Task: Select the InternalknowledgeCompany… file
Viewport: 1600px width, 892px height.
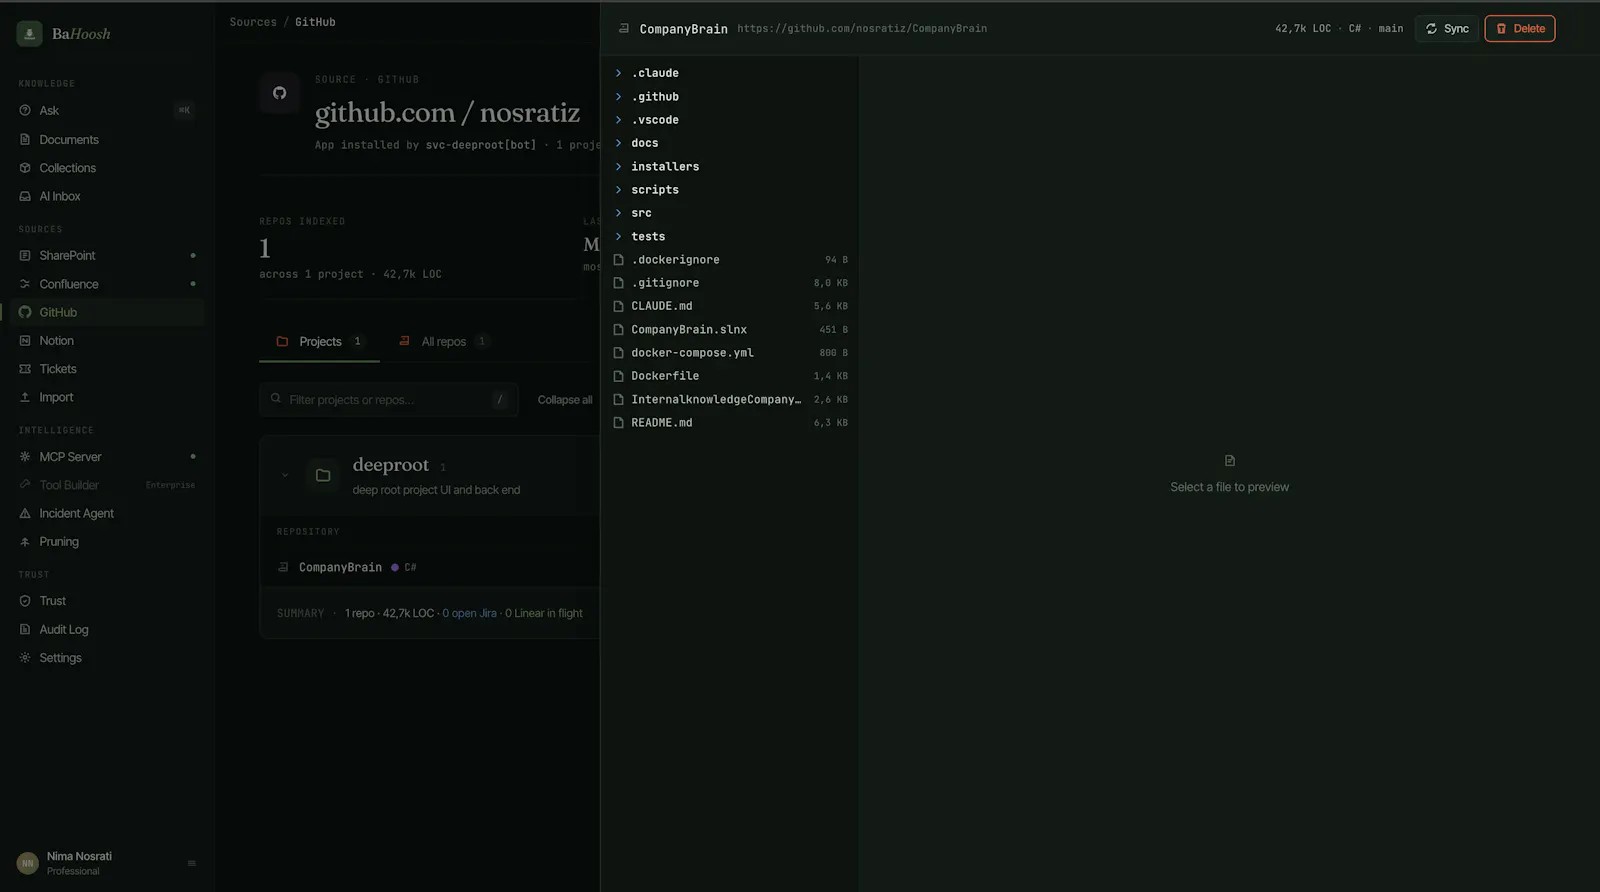Action: (x=730, y=400)
